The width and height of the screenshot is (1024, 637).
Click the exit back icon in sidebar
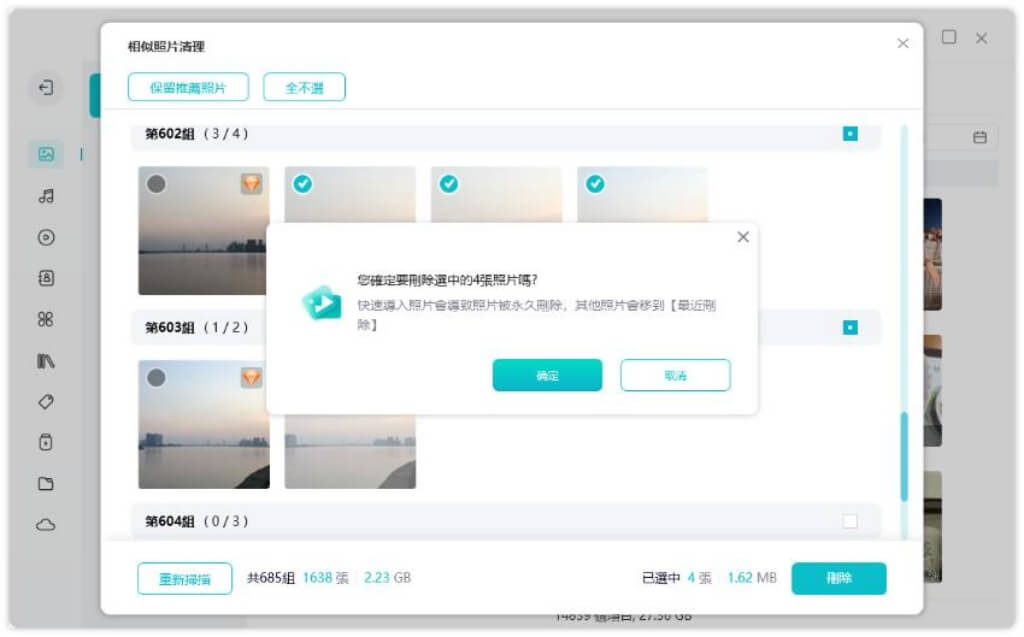45,88
